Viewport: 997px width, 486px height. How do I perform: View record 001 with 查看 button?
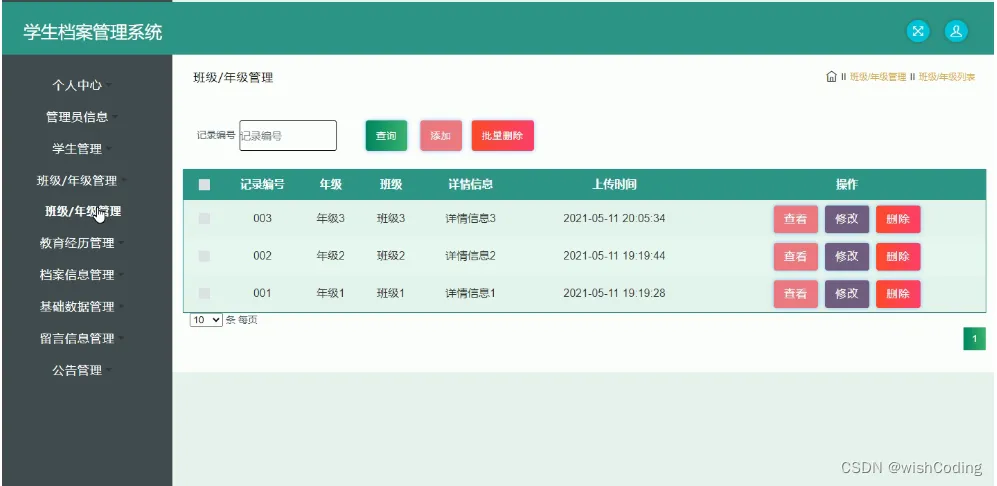795,294
